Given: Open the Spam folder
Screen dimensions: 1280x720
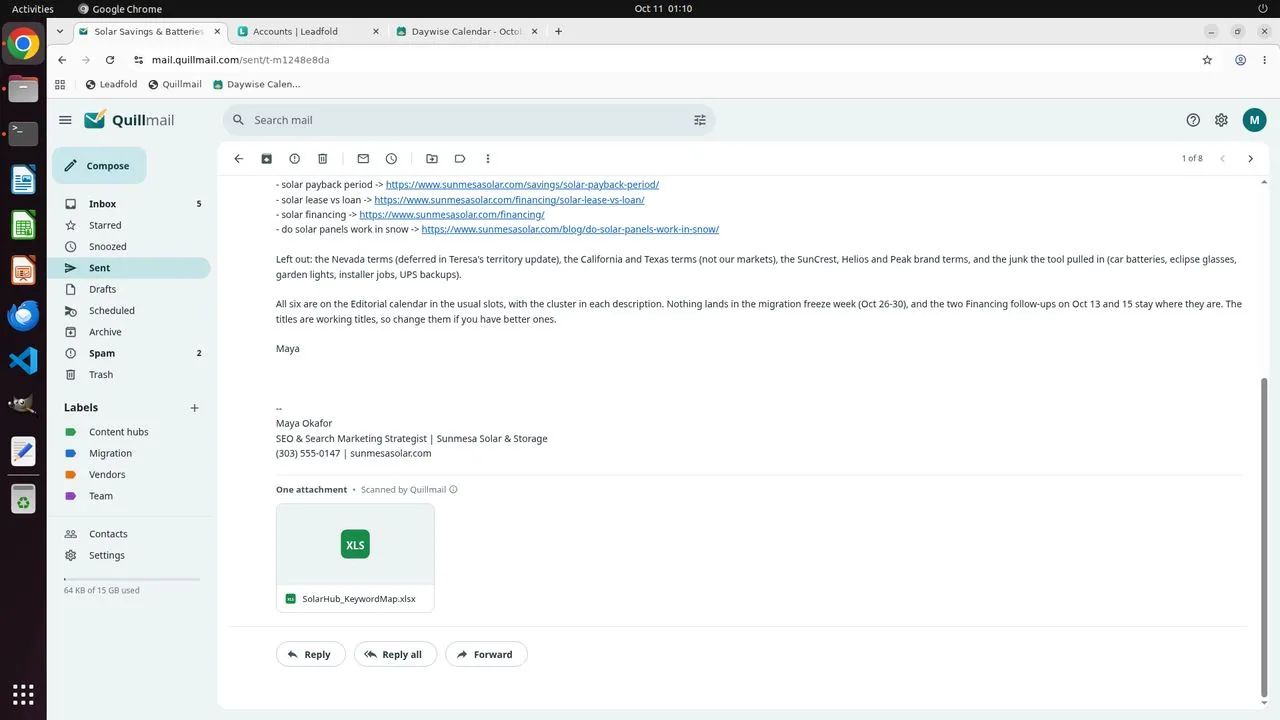Looking at the screenshot, I should coord(129,353).
